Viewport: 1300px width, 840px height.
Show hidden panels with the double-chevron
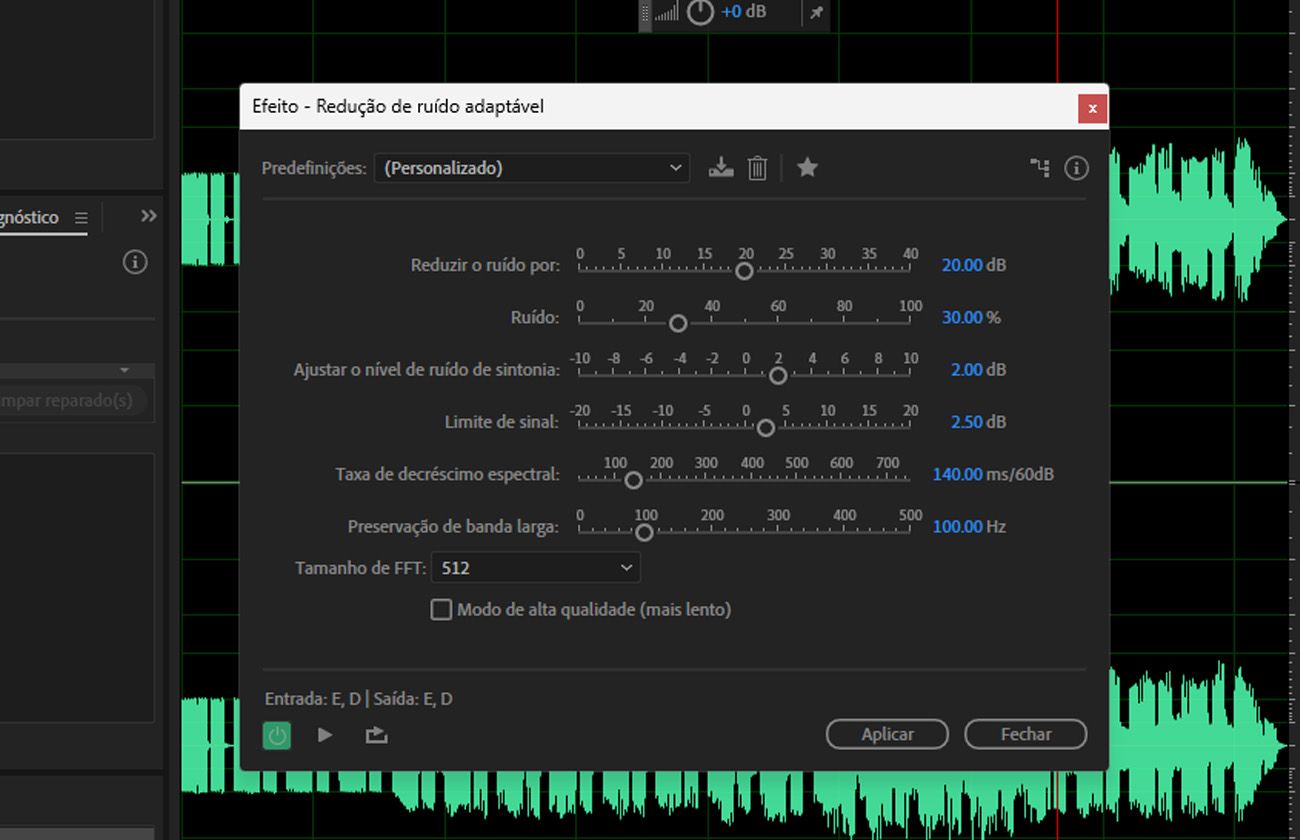(149, 216)
